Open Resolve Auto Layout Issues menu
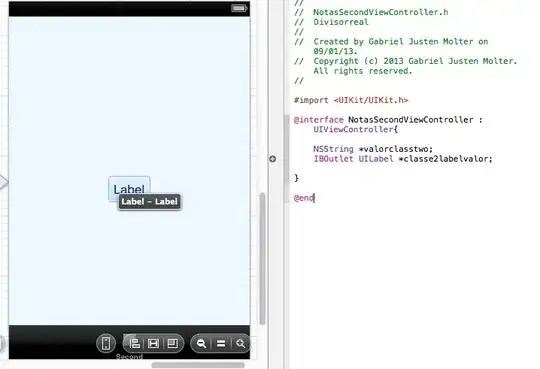Screen dimensions: 540x369 172,344
